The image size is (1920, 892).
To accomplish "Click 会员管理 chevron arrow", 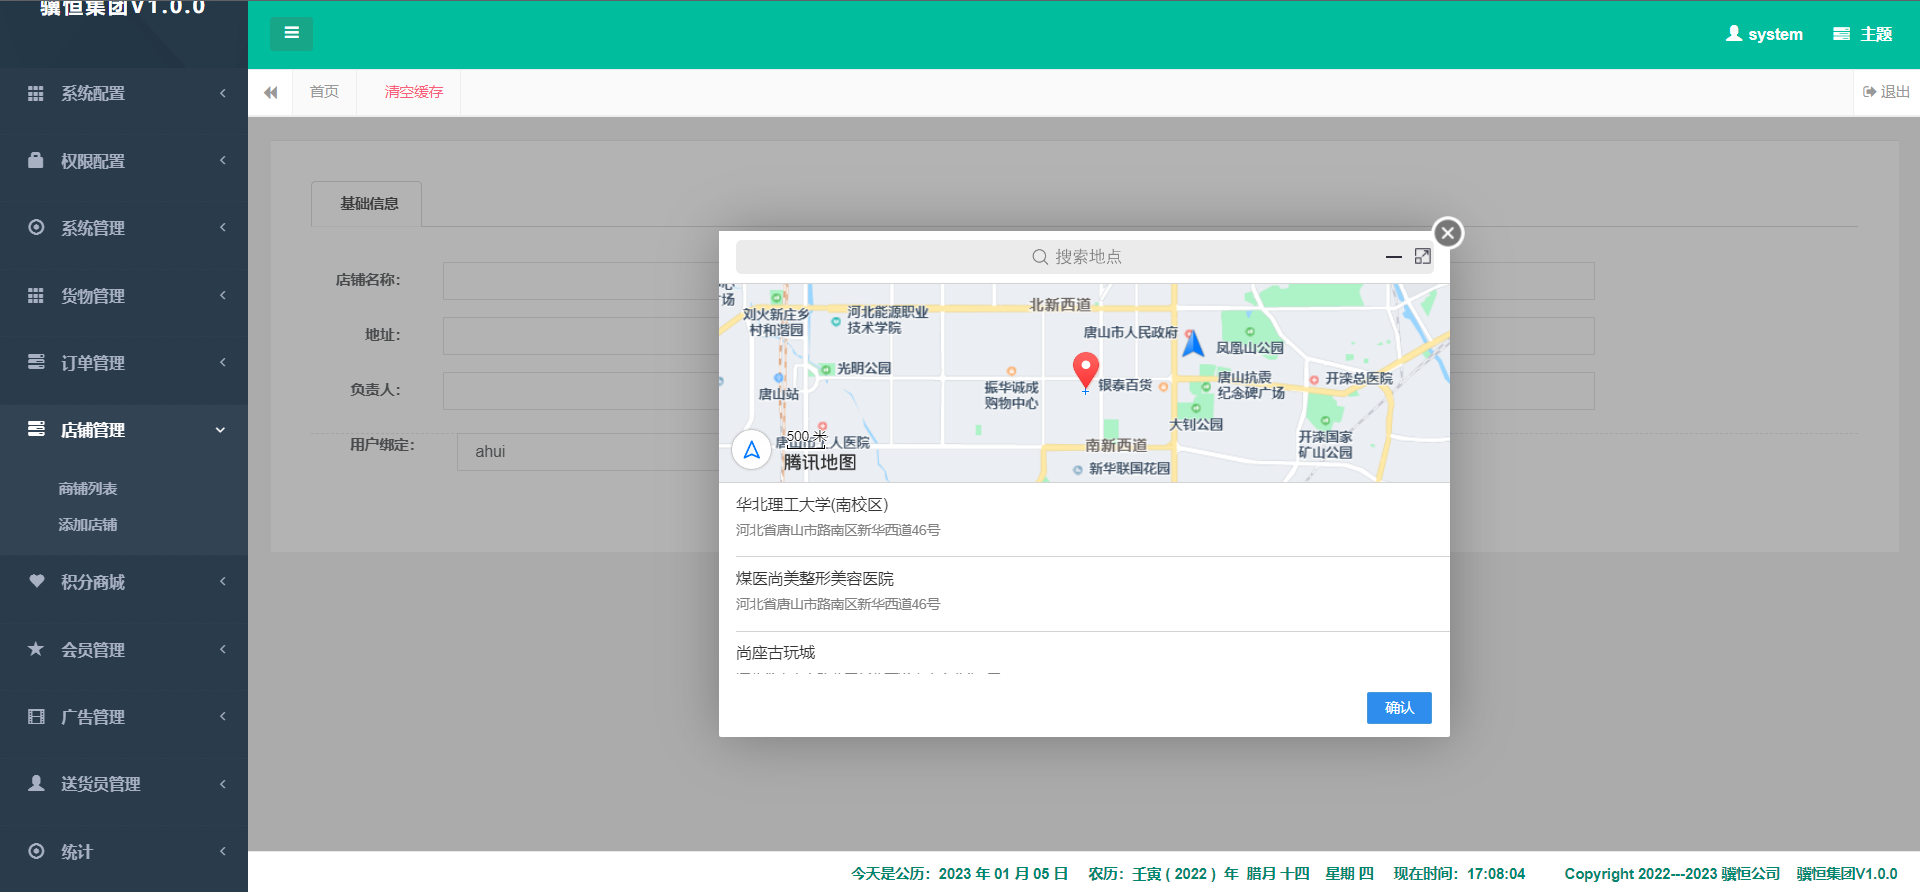I will click(222, 649).
